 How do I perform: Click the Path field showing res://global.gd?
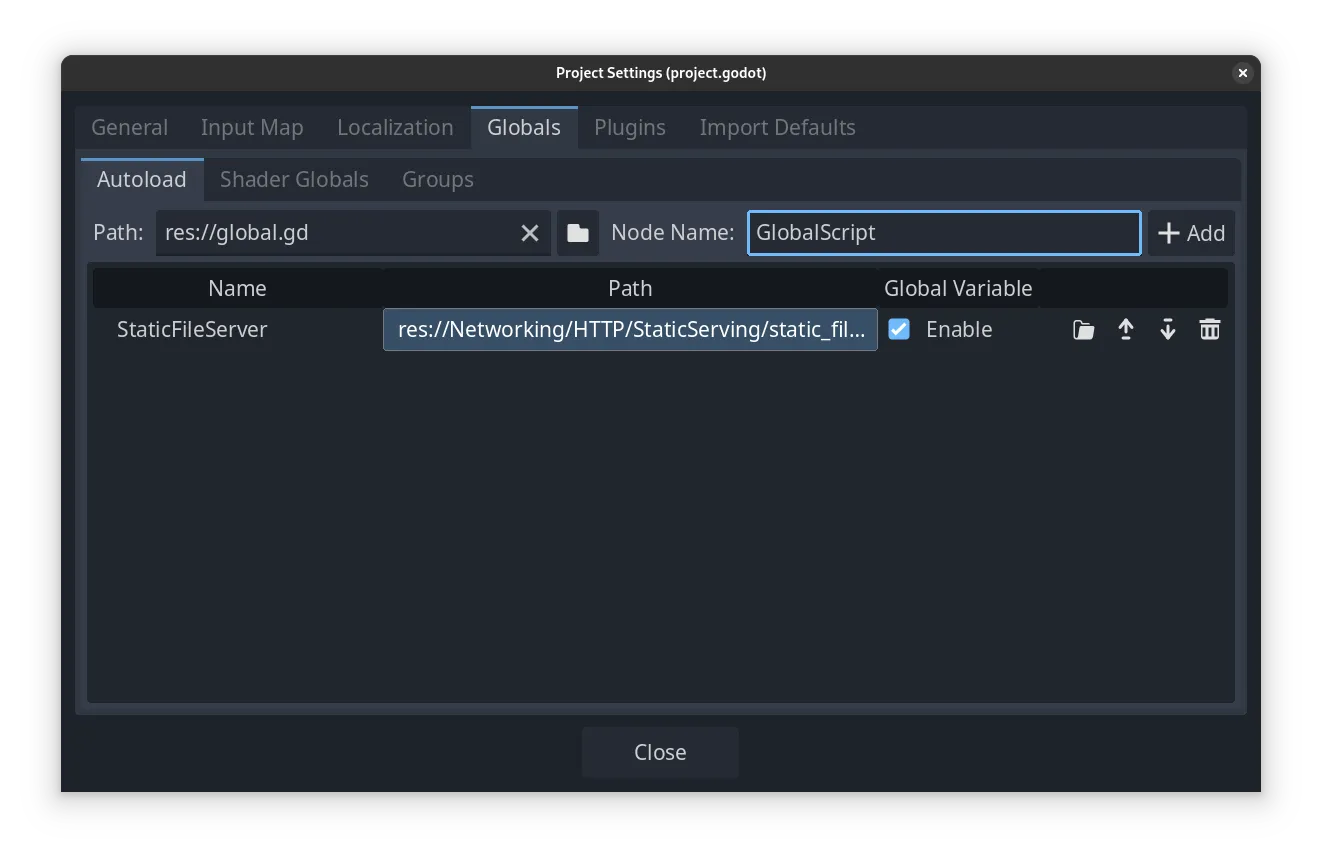pyautogui.click(x=335, y=233)
